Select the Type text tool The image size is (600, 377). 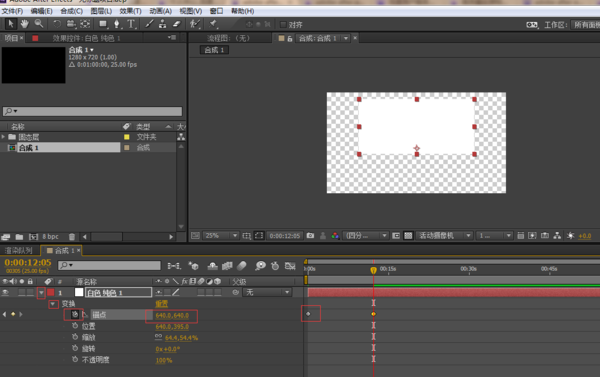coord(131,24)
